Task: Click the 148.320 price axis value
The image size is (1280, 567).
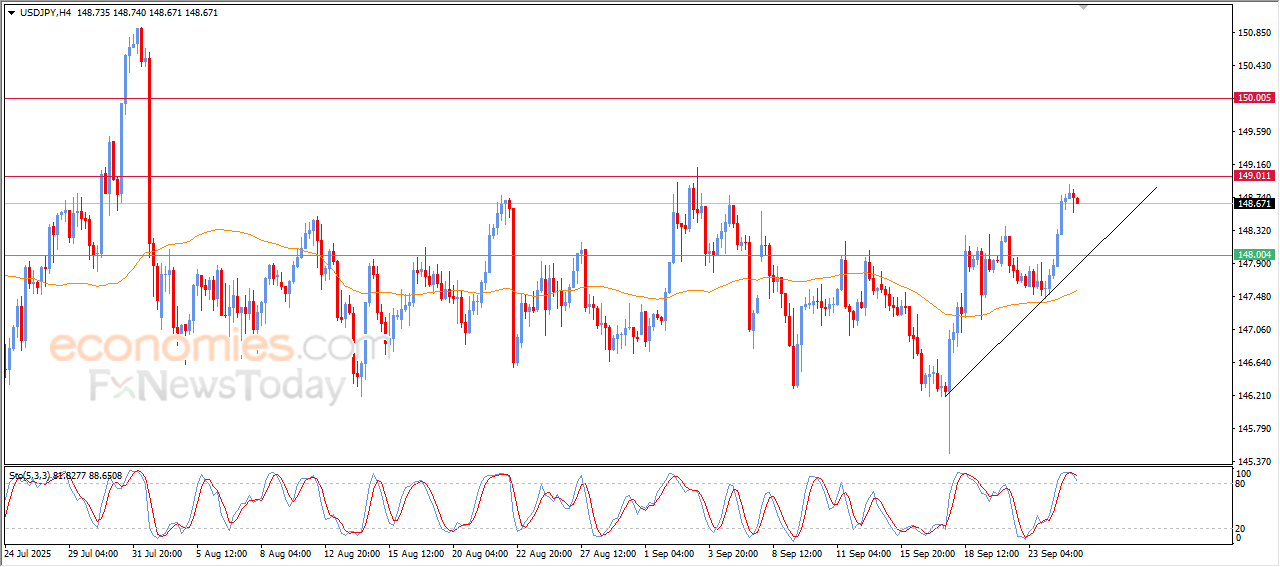Action: [1254, 231]
